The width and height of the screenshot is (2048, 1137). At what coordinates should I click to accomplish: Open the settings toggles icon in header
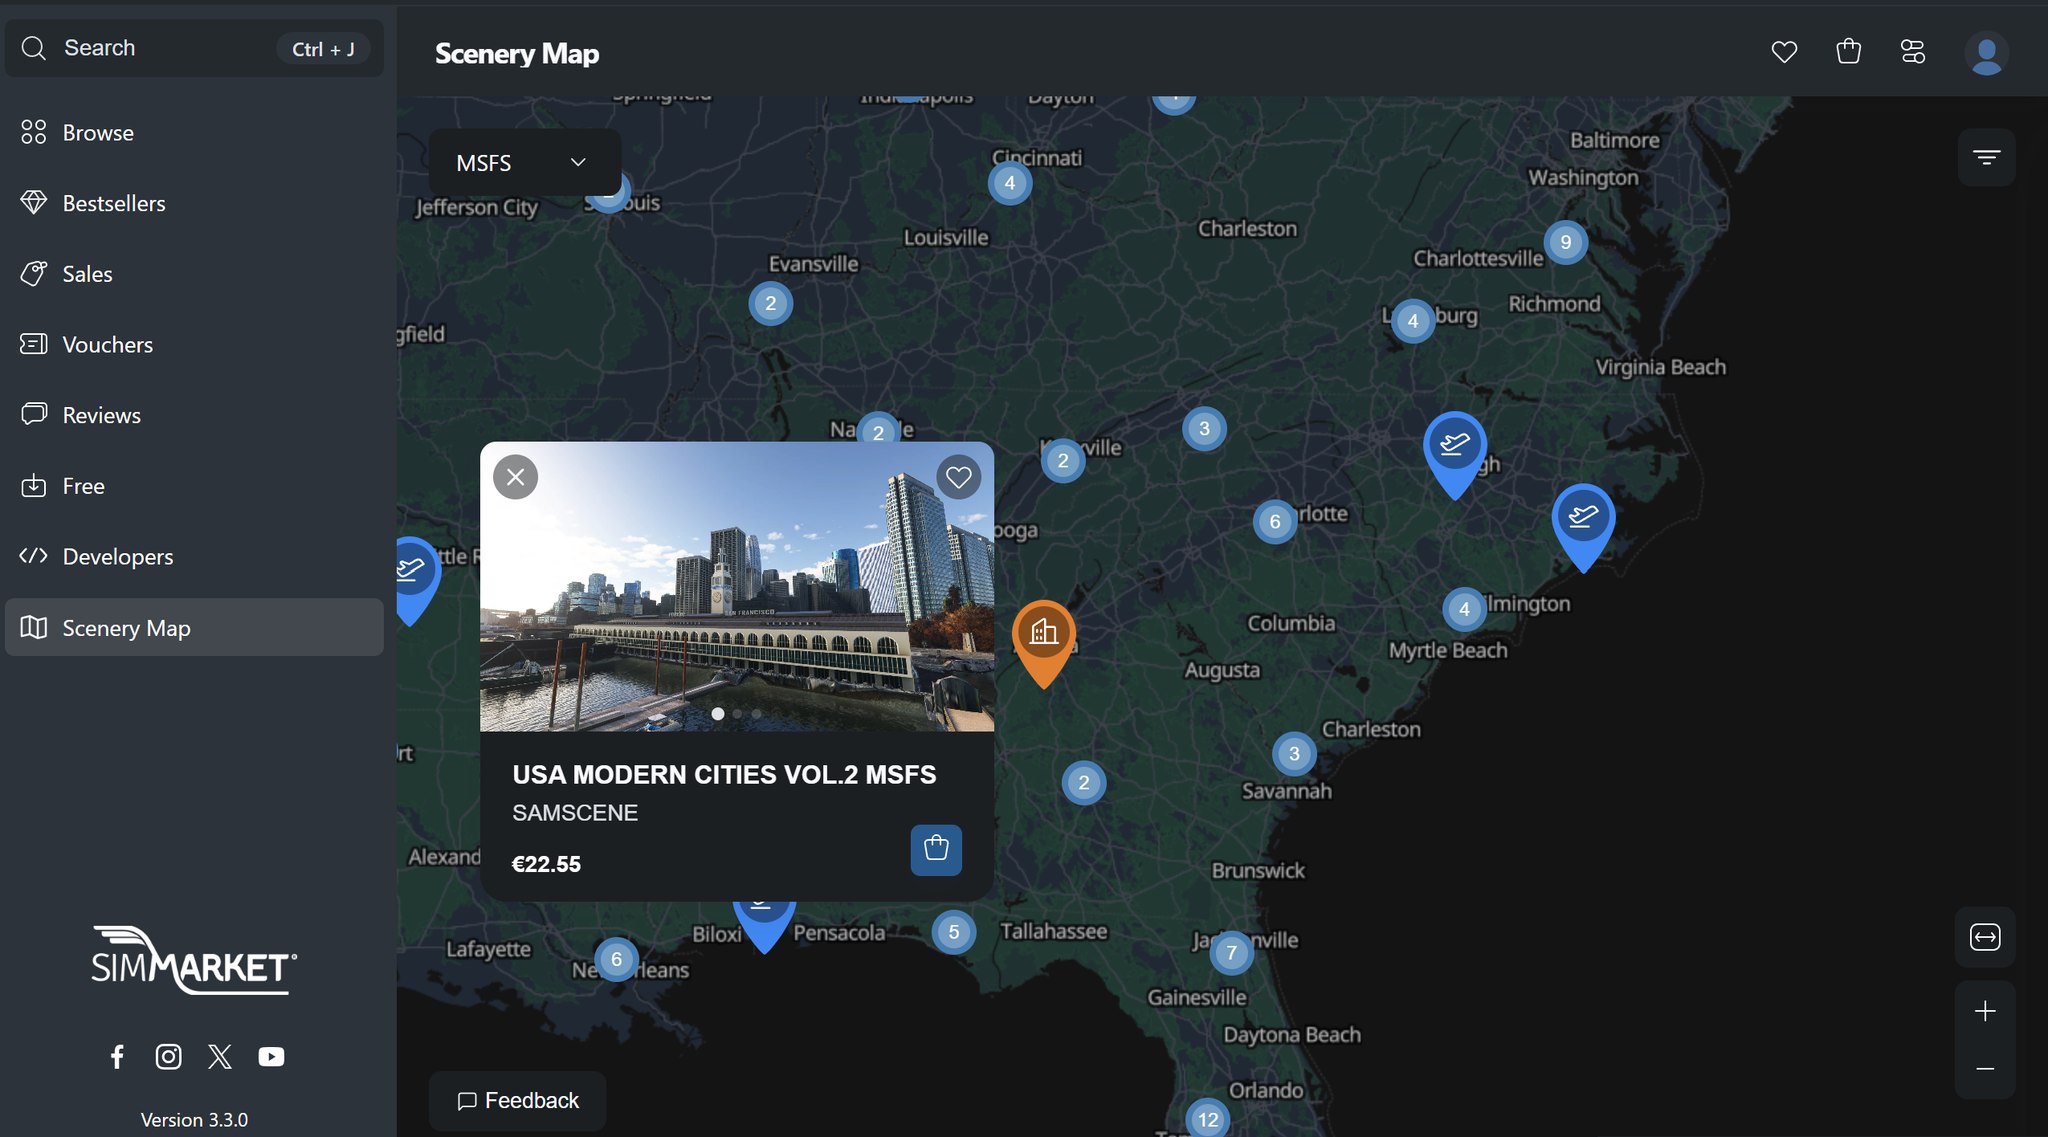pos(1912,51)
